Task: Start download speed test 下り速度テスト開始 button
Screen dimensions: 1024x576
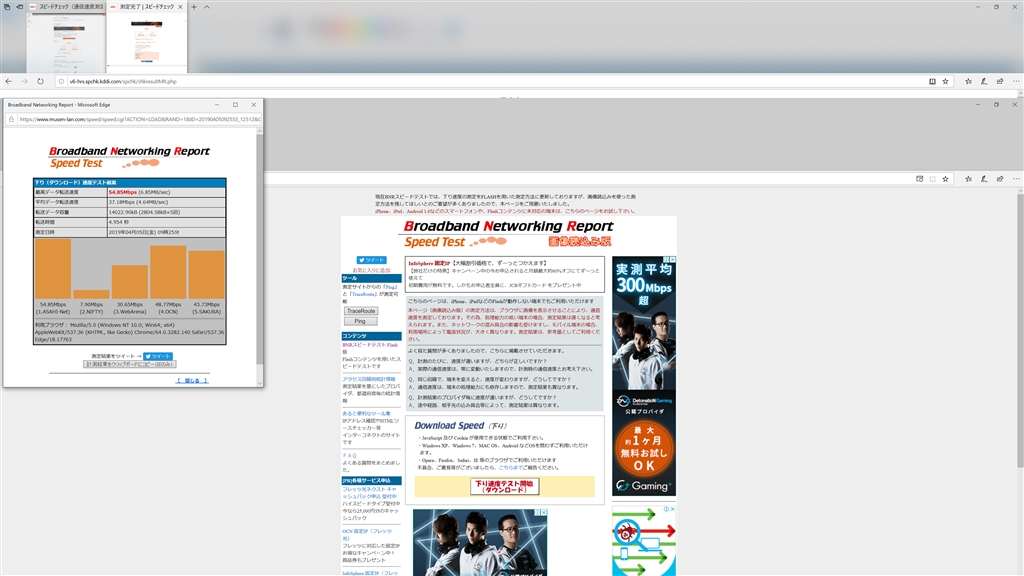Action: point(504,487)
